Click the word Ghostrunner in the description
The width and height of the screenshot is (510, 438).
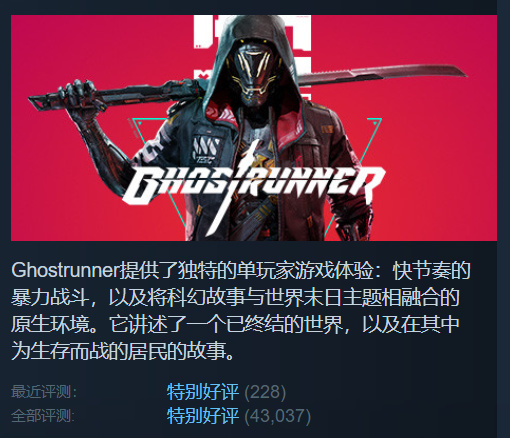tap(65, 271)
